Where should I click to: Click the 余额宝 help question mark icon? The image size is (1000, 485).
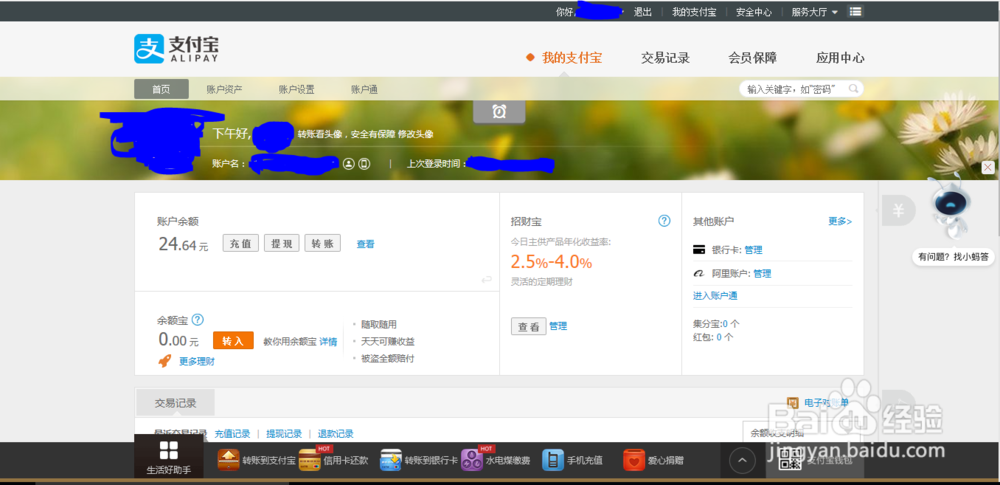pyautogui.click(x=198, y=319)
